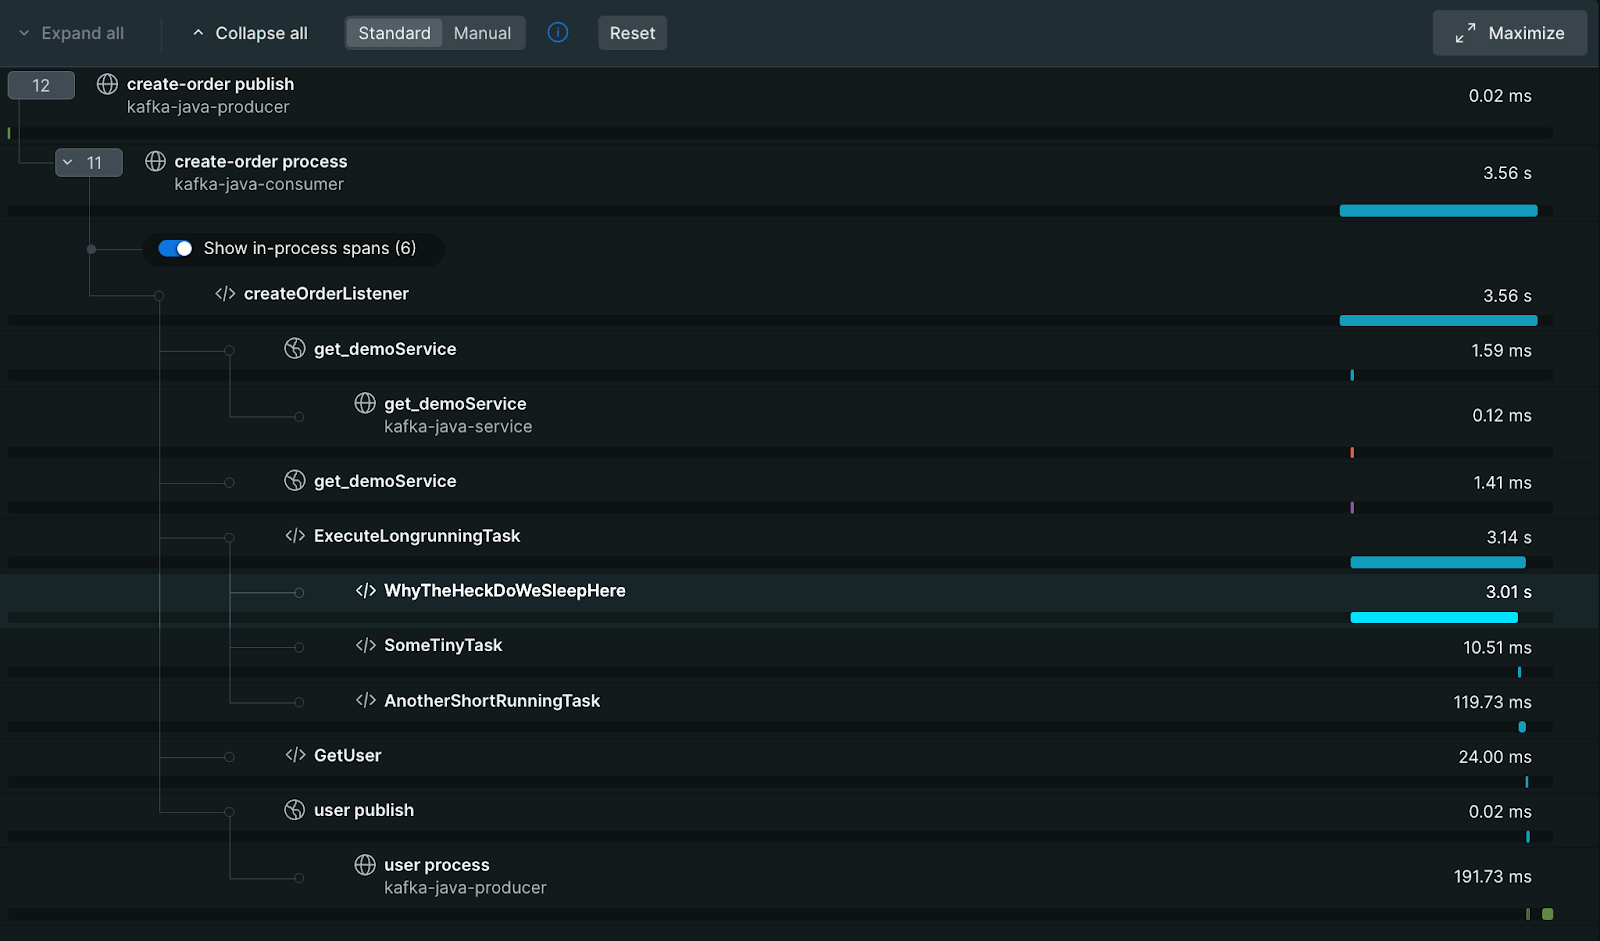Click the globe icon beside user process
The image size is (1600, 941).
[x=365, y=865]
